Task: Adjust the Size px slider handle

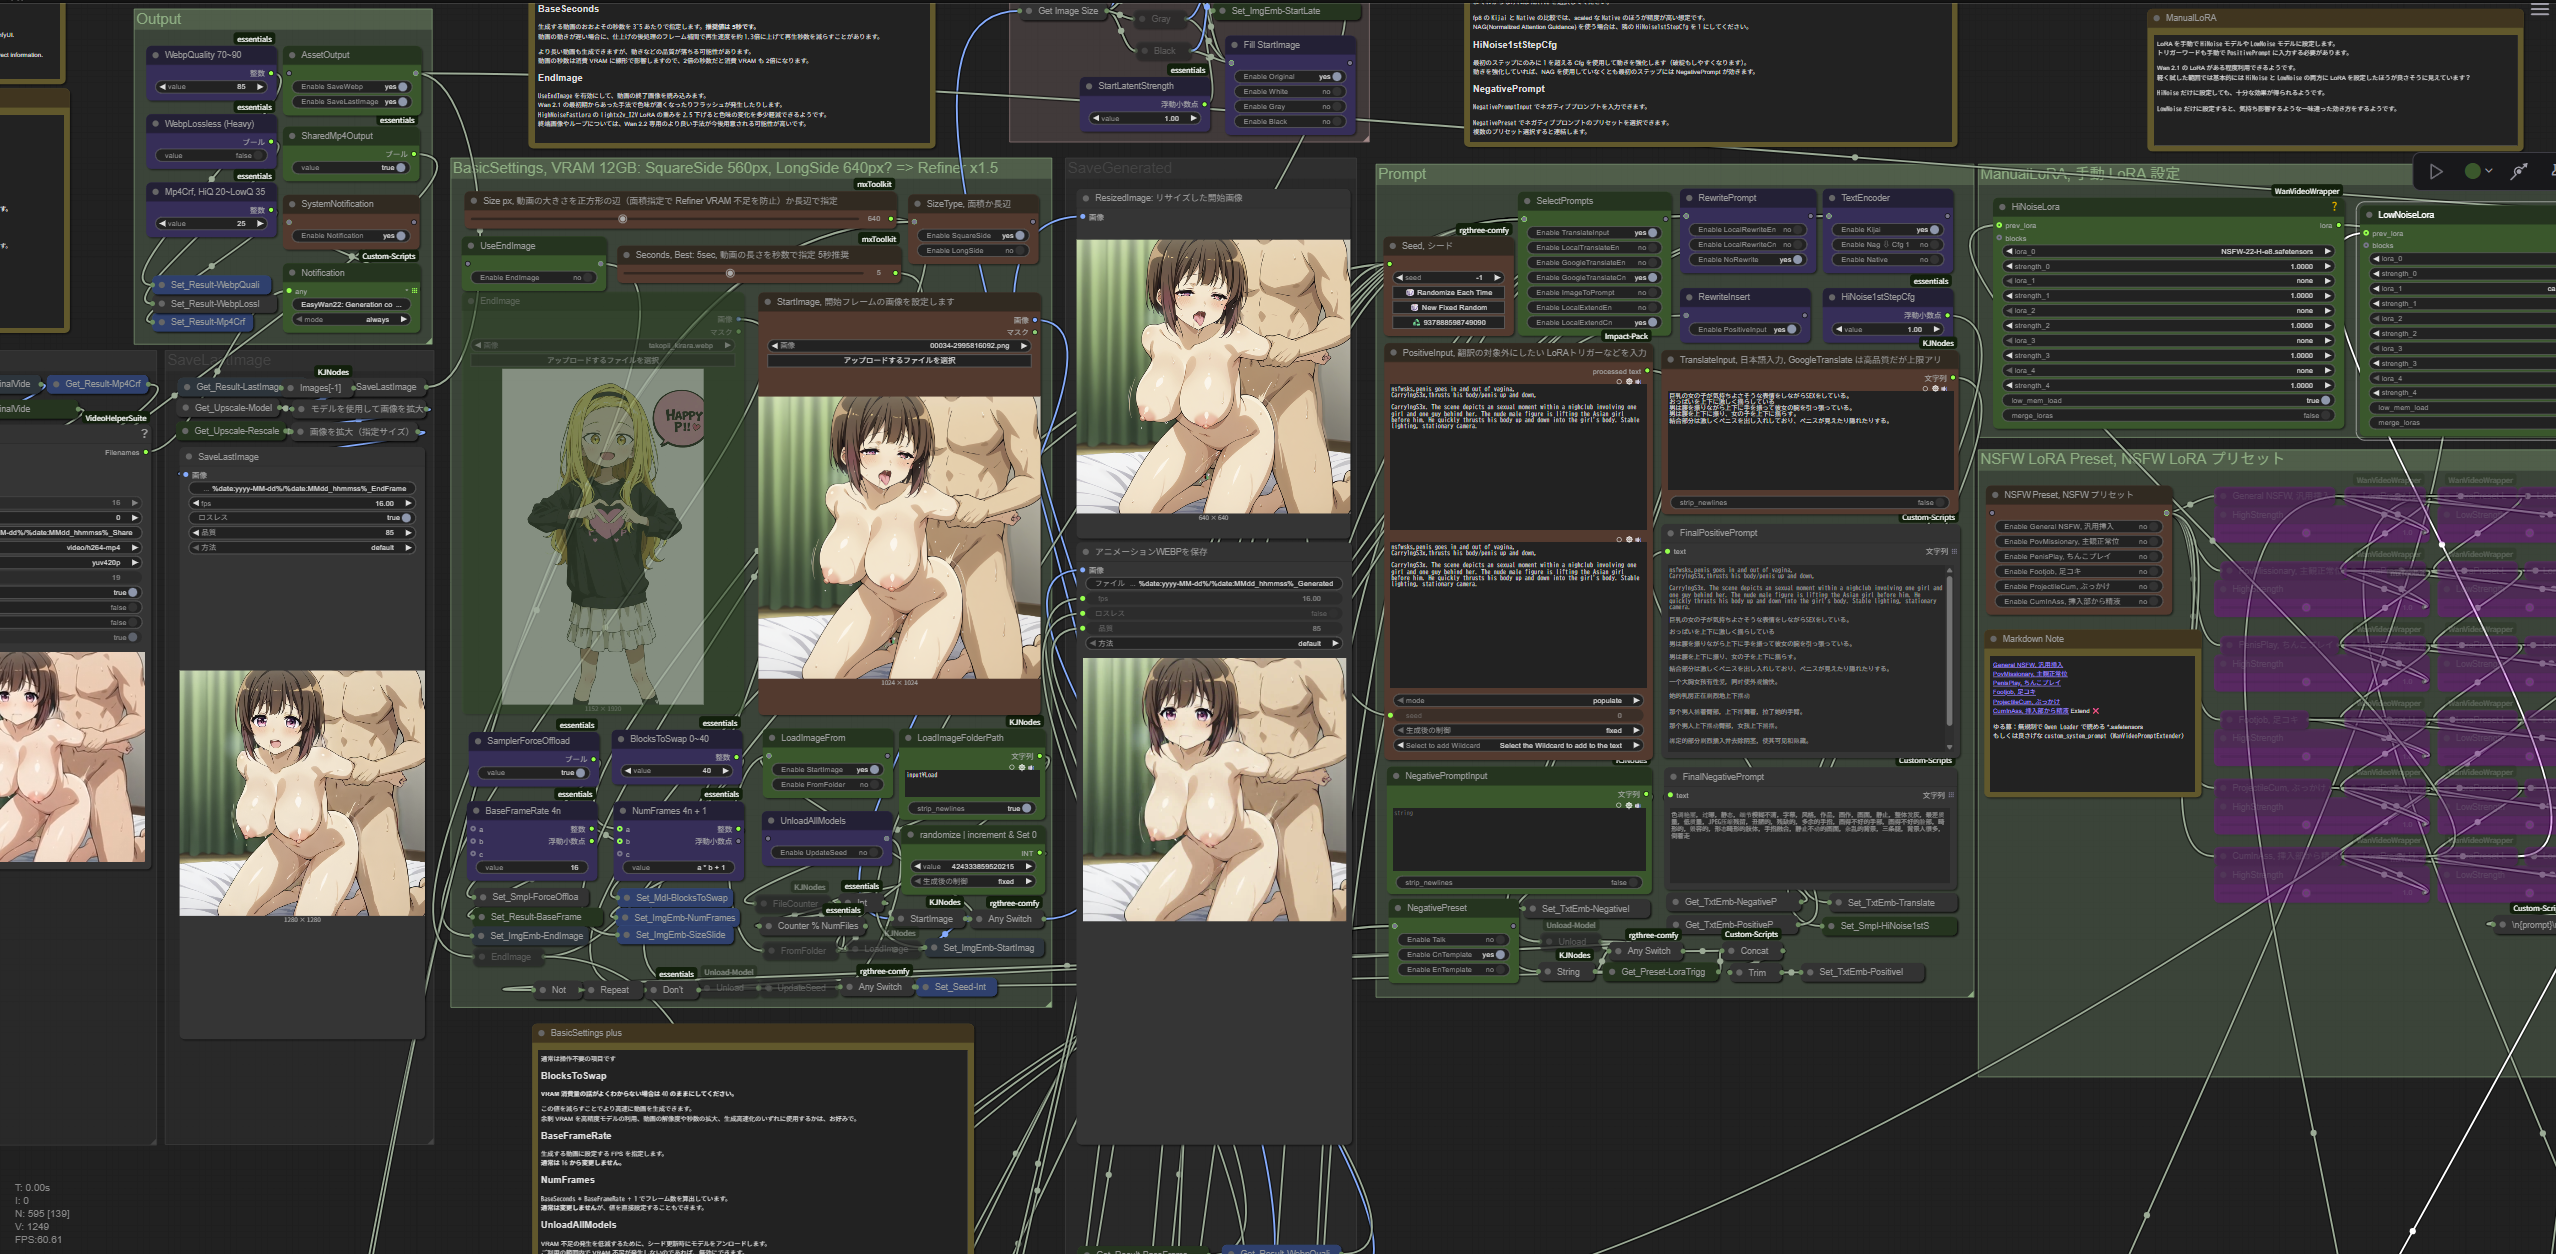Action: coord(622,219)
